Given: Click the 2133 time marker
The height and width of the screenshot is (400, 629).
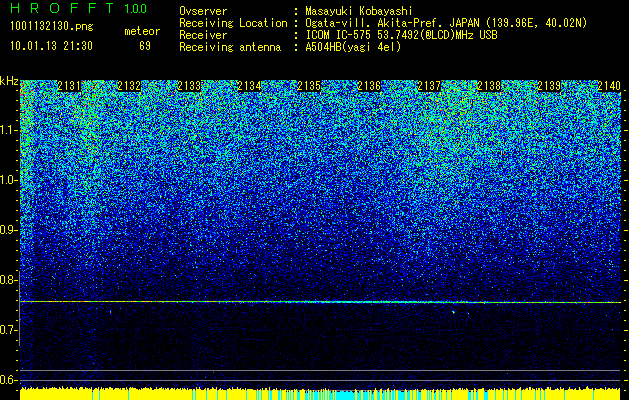Looking at the screenshot, I should click(189, 86).
